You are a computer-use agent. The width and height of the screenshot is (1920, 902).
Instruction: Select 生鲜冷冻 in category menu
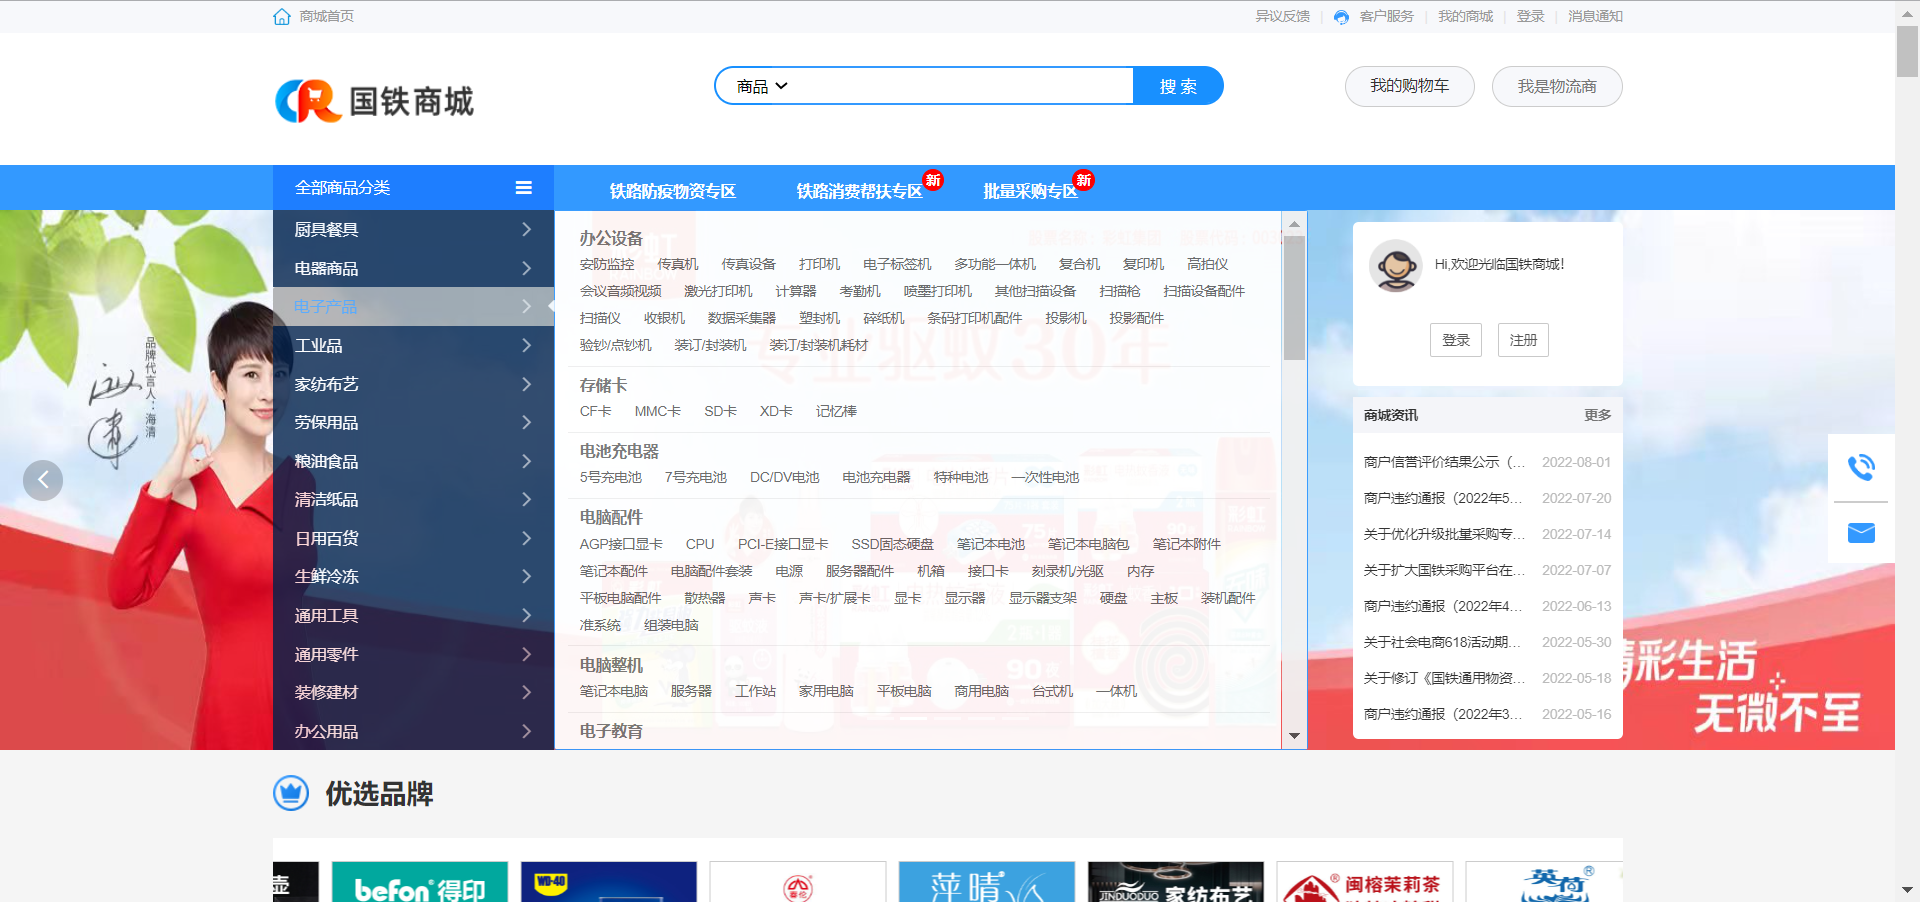pyautogui.click(x=413, y=577)
